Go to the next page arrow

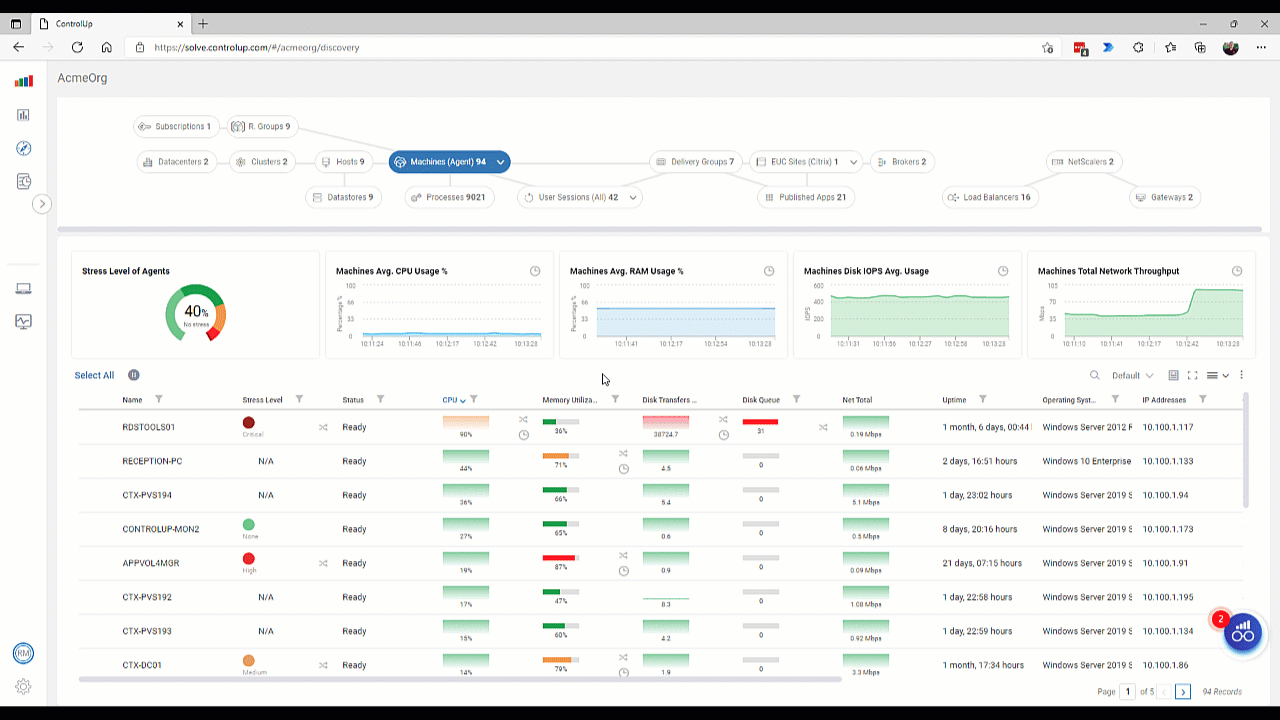(1183, 691)
